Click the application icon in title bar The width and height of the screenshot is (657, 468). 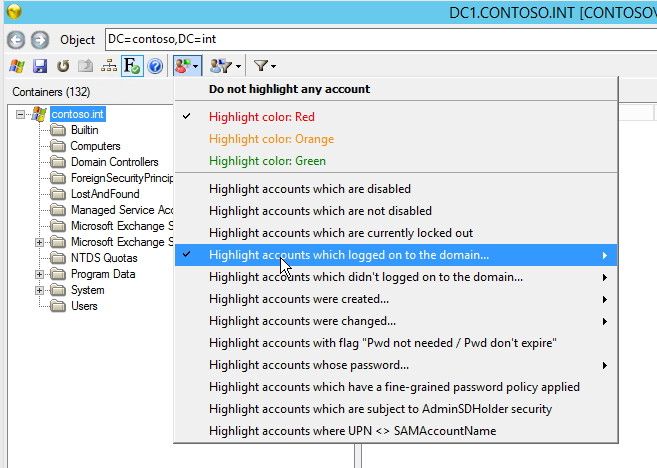coord(14,11)
